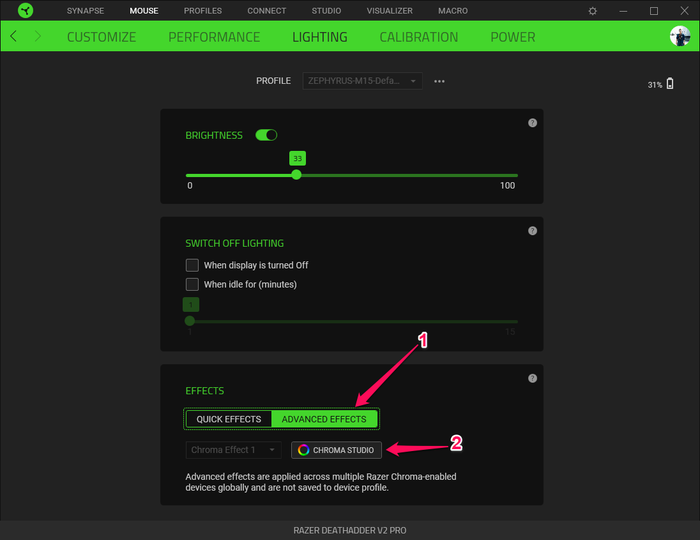Open help icon in Switch Off Lighting panel
Screen dimensions: 700x540
pyautogui.click(x=532, y=231)
